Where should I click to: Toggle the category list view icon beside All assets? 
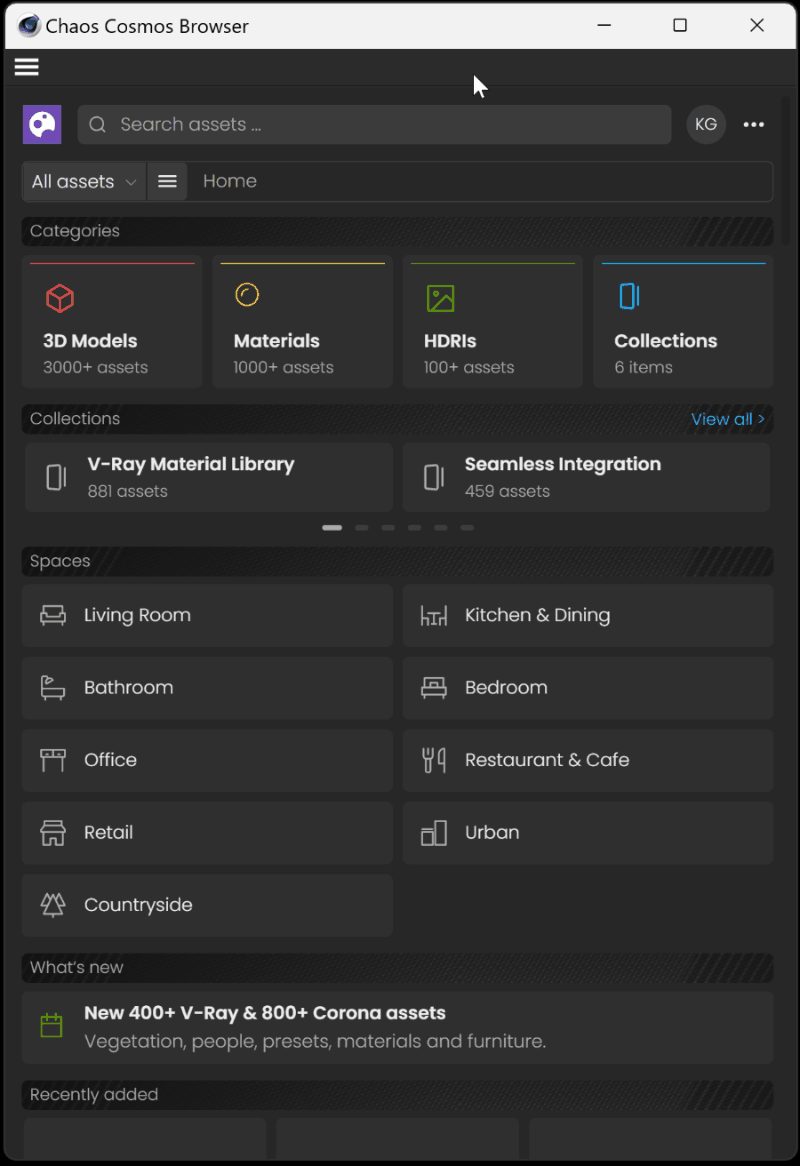[x=167, y=181]
